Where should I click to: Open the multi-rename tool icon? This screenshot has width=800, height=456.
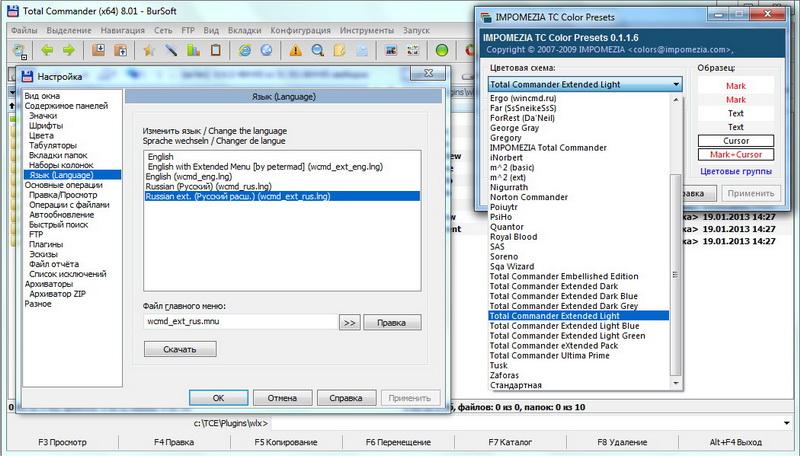(x=391, y=50)
